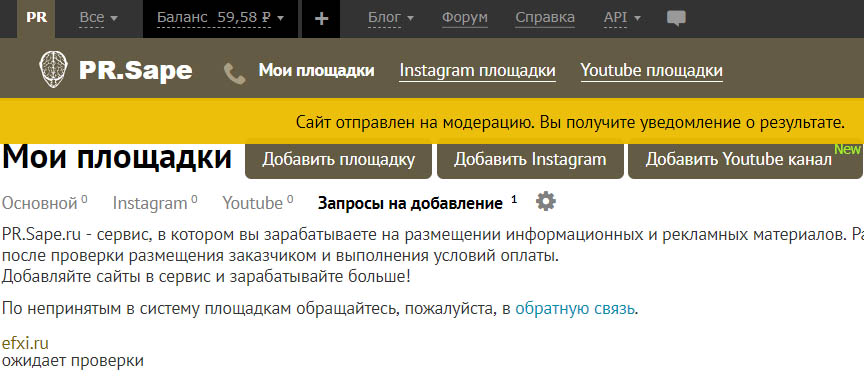
Task: Click the ожидает проверки status text
Action: [72, 361]
